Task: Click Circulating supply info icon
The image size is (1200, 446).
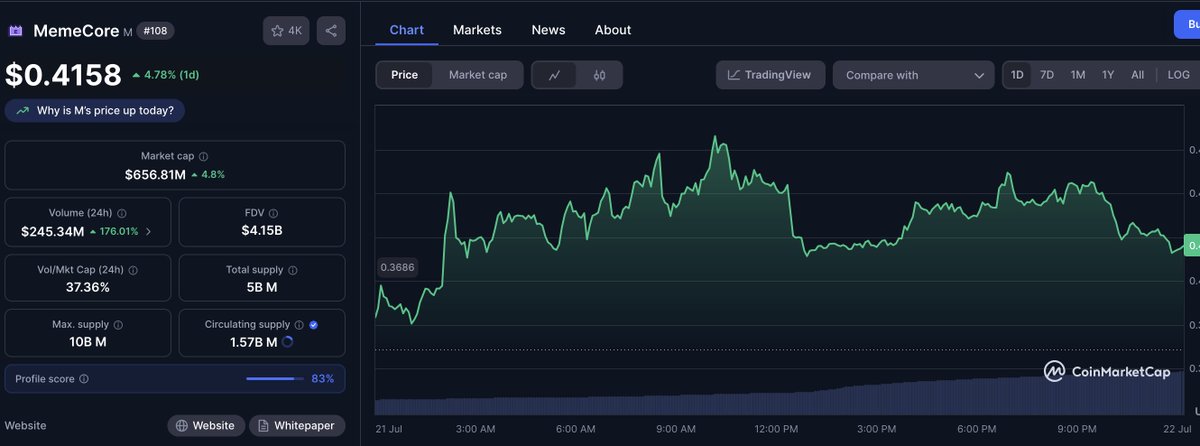Action: click(x=298, y=325)
